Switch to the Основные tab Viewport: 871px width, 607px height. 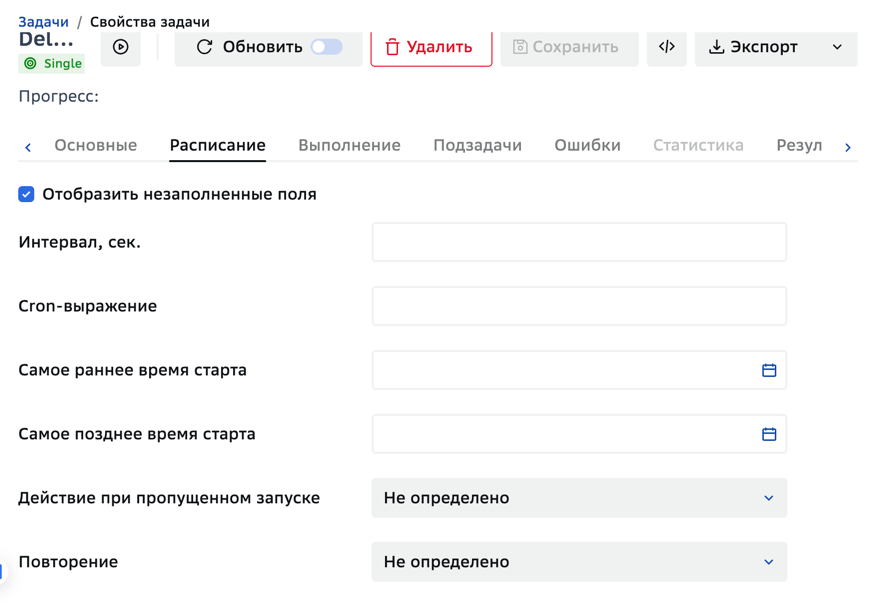(x=96, y=146)
